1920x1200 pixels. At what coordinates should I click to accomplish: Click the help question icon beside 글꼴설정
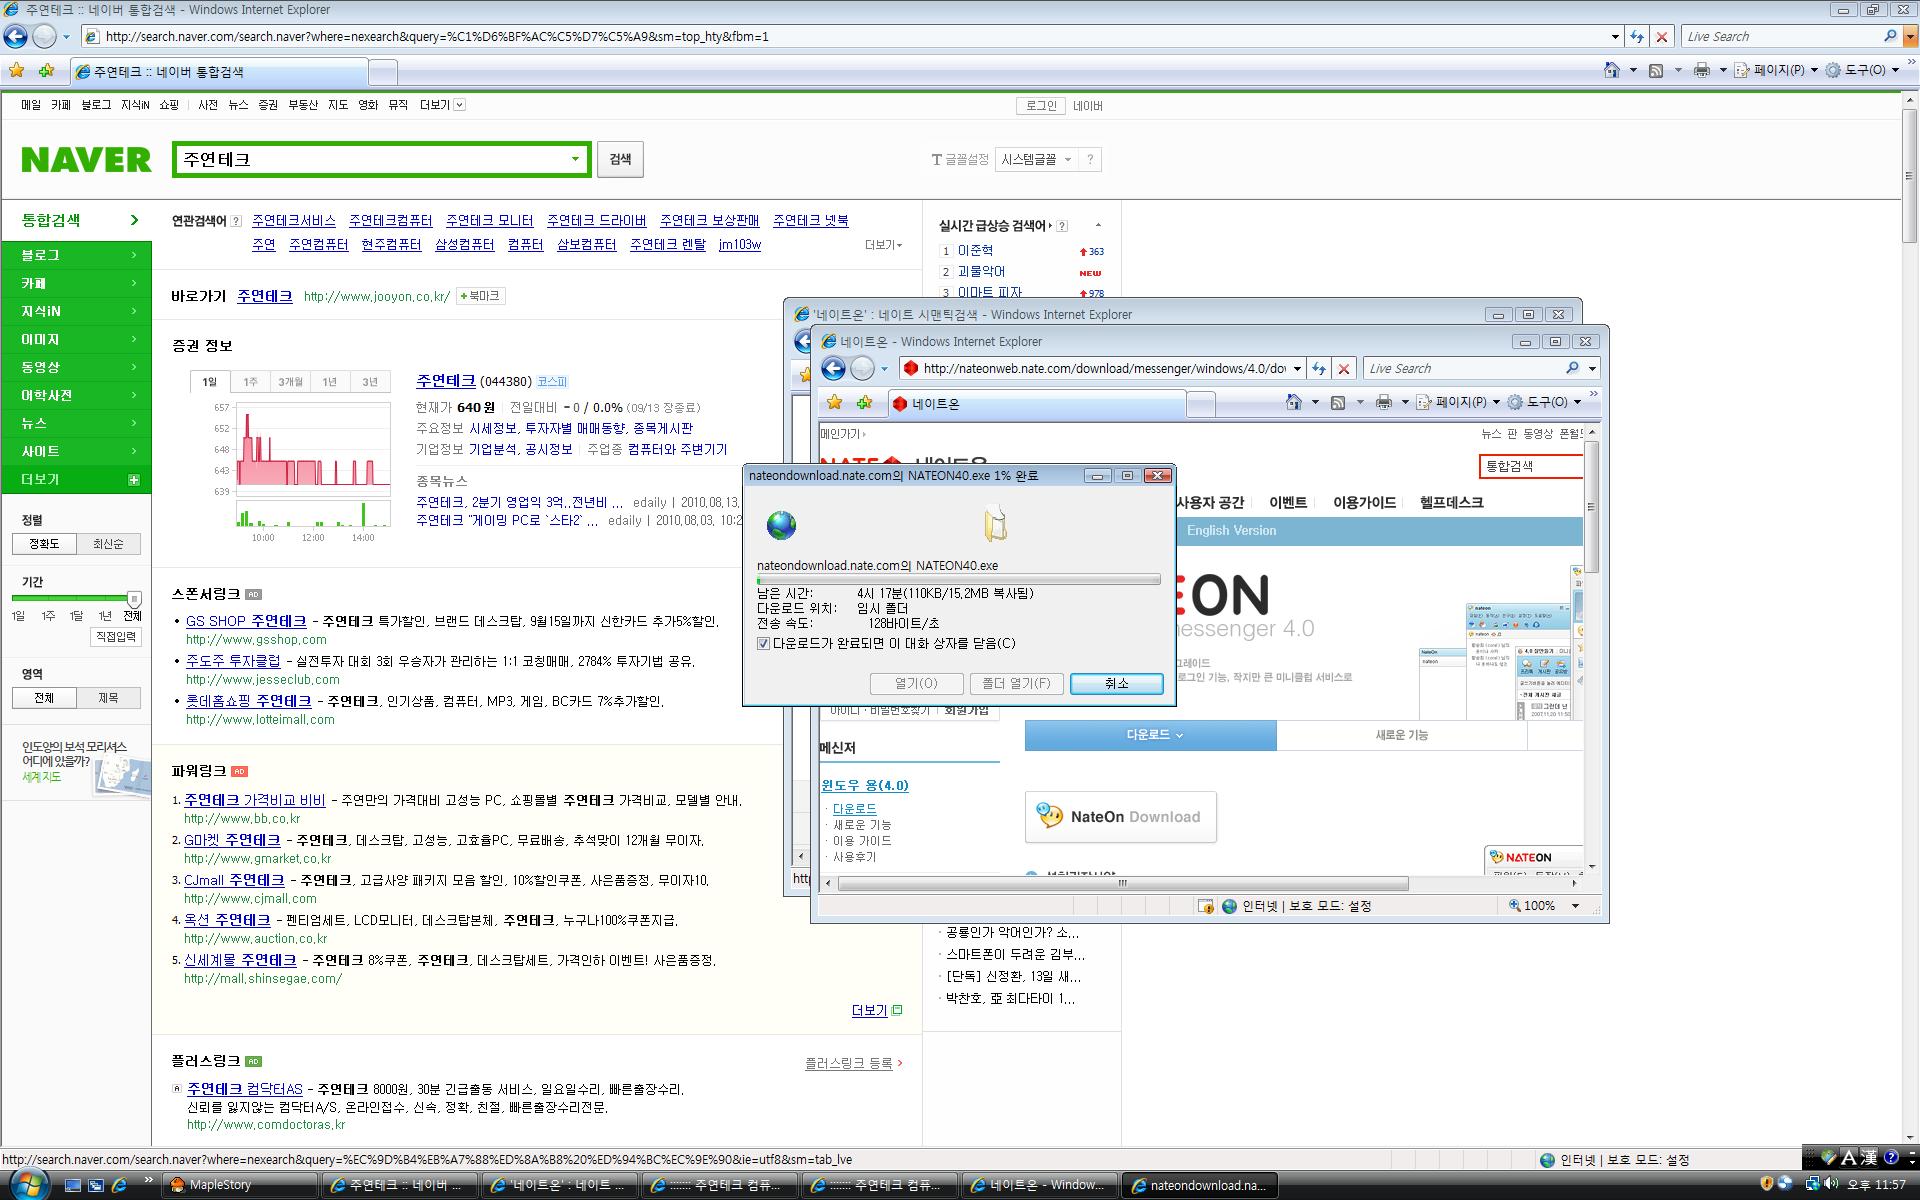1090,159
